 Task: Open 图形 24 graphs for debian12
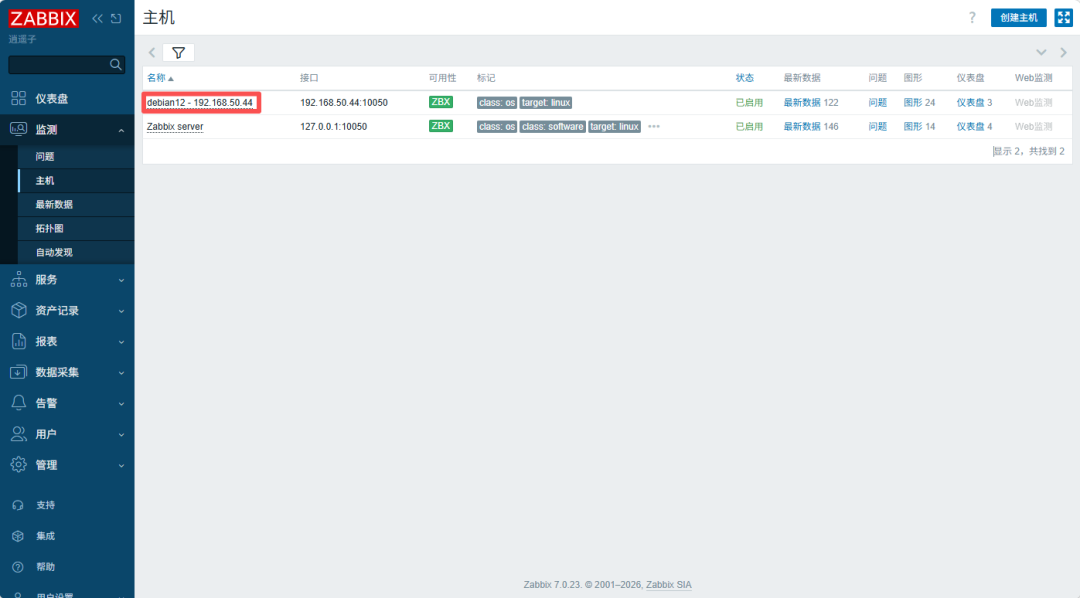913,103
